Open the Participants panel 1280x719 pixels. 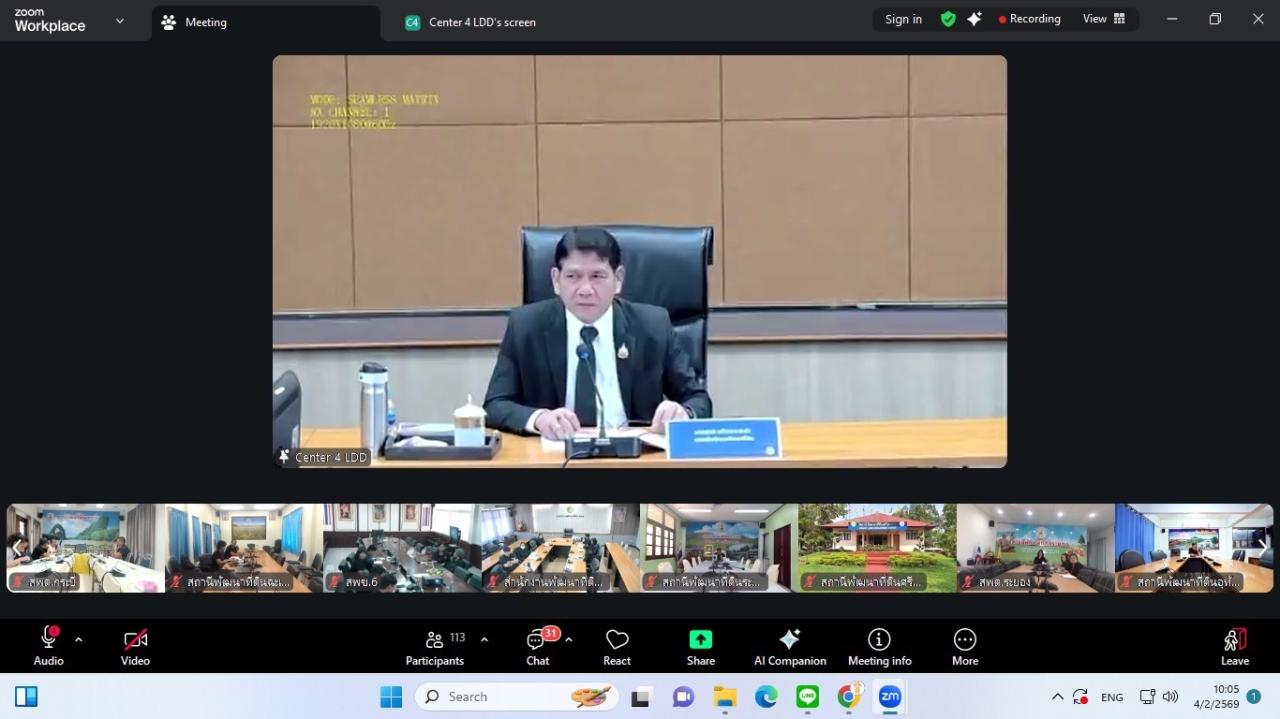coord(435,646)
